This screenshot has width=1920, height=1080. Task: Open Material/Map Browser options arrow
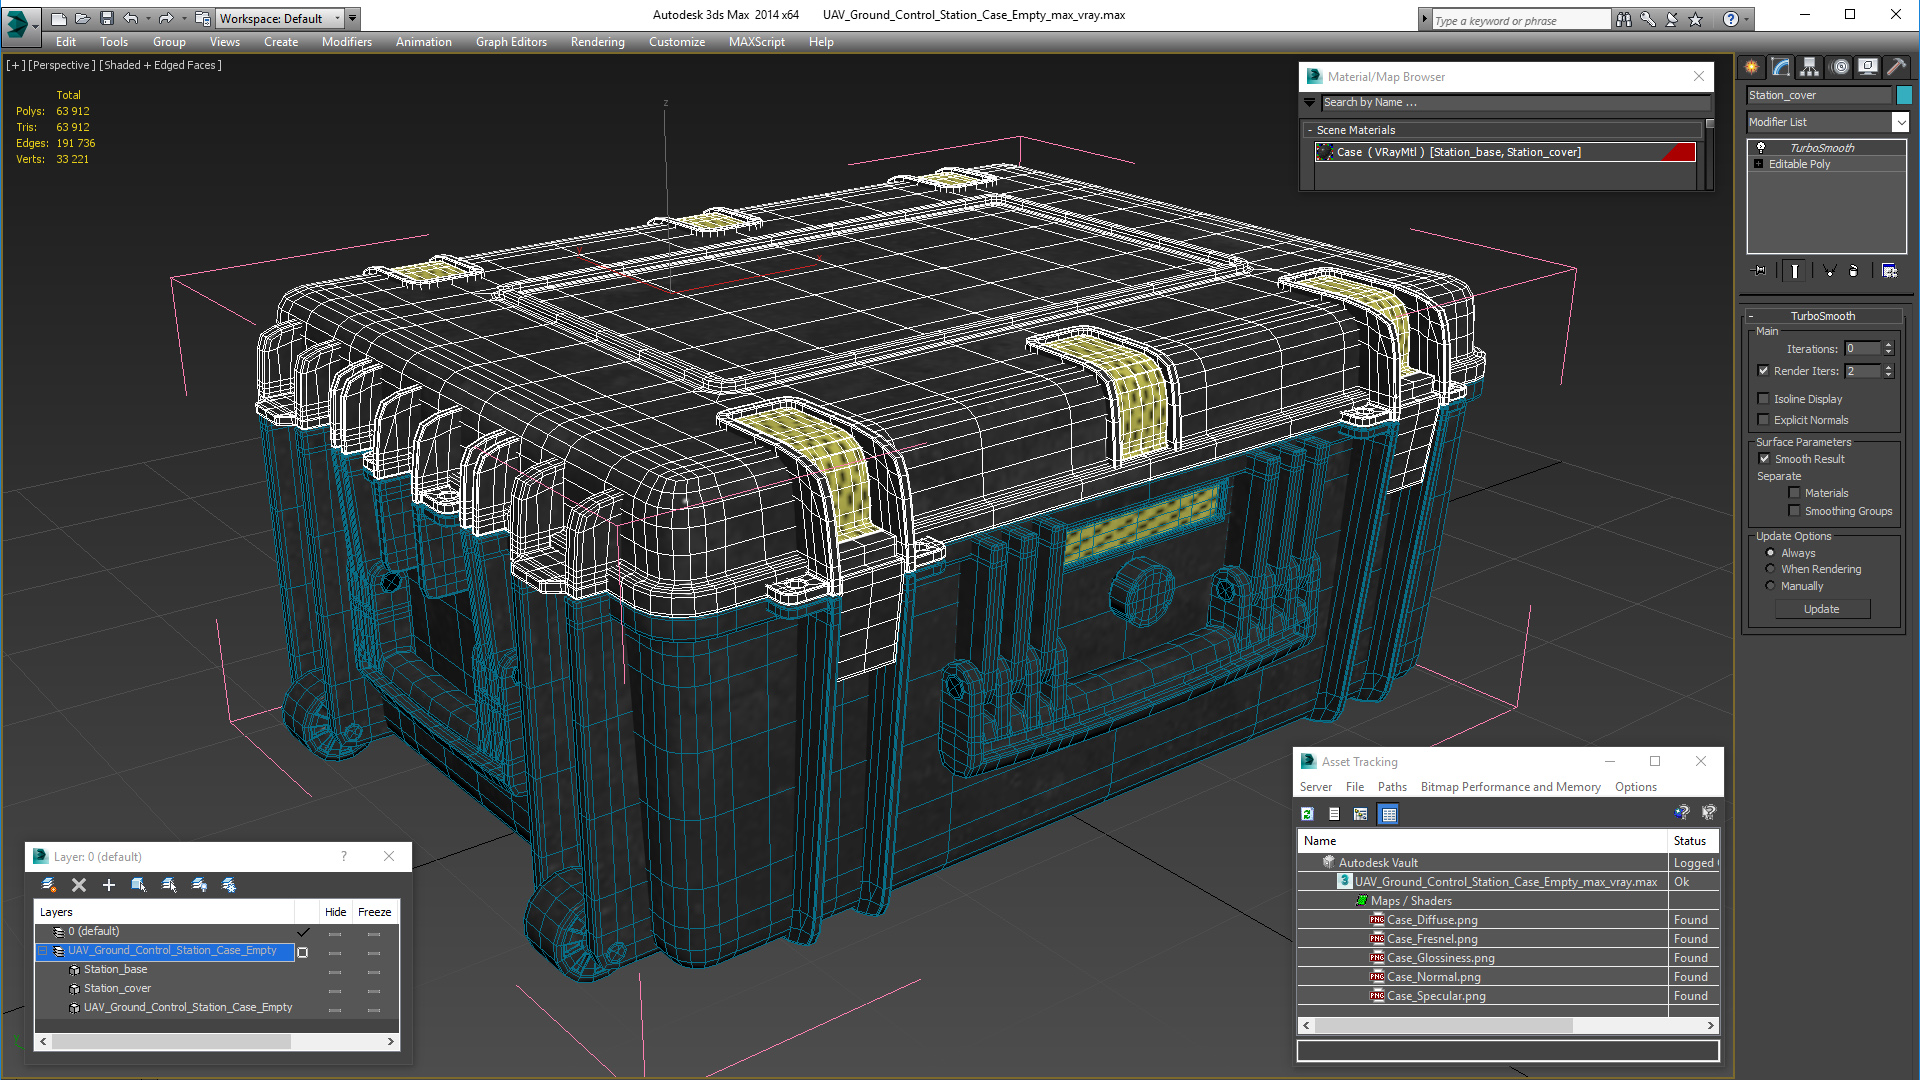[1309, 102]
